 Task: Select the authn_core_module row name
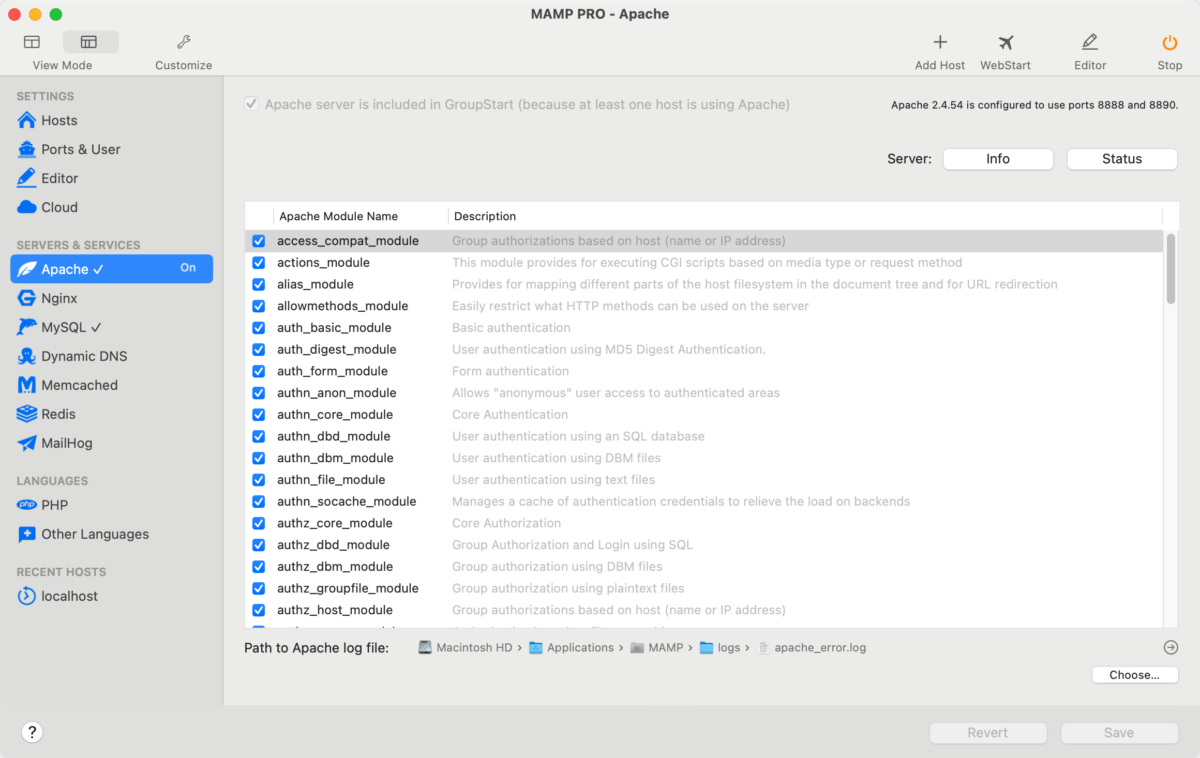point(335,415)
